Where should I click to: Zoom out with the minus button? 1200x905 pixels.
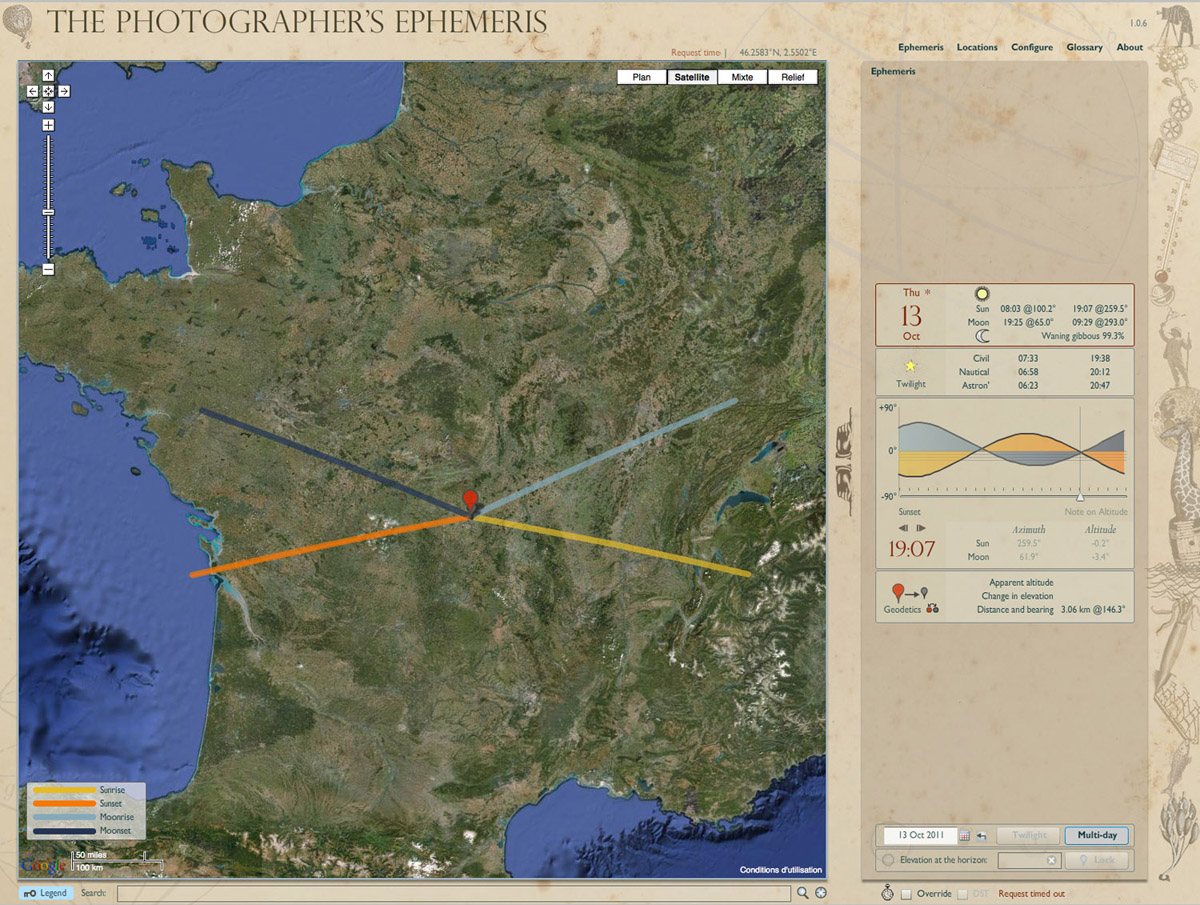[x=48, y=269]
